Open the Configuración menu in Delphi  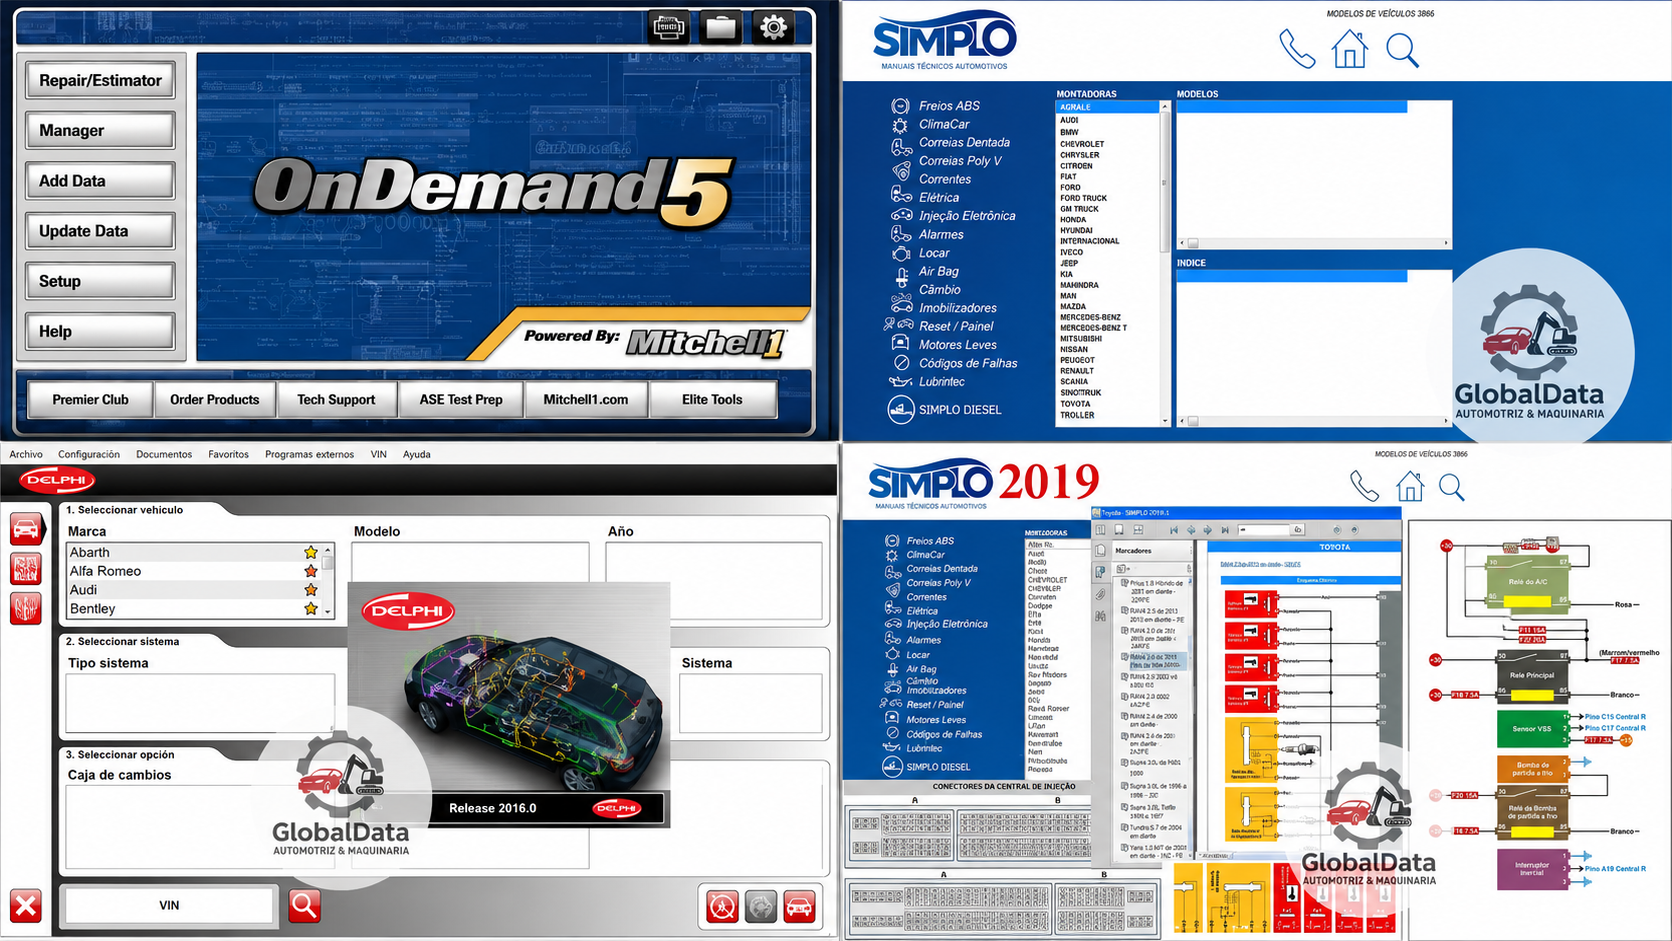pyautogui.click(x=89, y=454)
